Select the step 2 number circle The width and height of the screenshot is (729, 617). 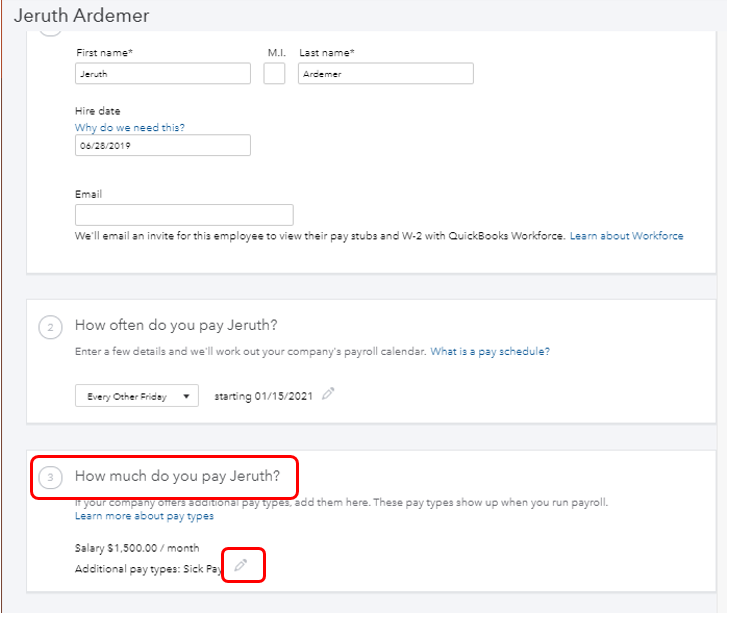click(x=50, y=326)
